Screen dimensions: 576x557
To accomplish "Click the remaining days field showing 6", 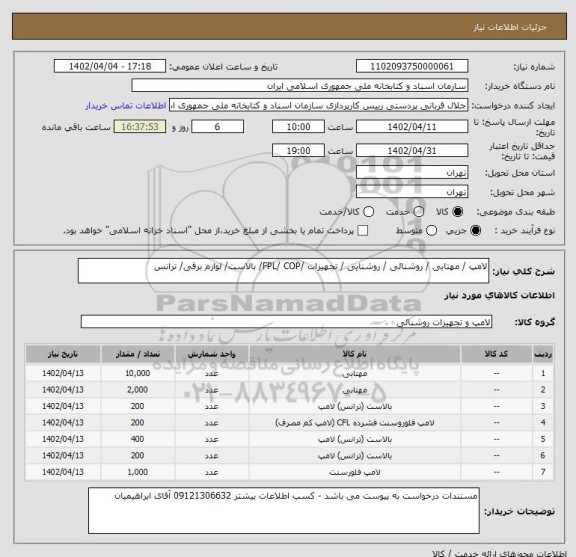I will [217, 127].
